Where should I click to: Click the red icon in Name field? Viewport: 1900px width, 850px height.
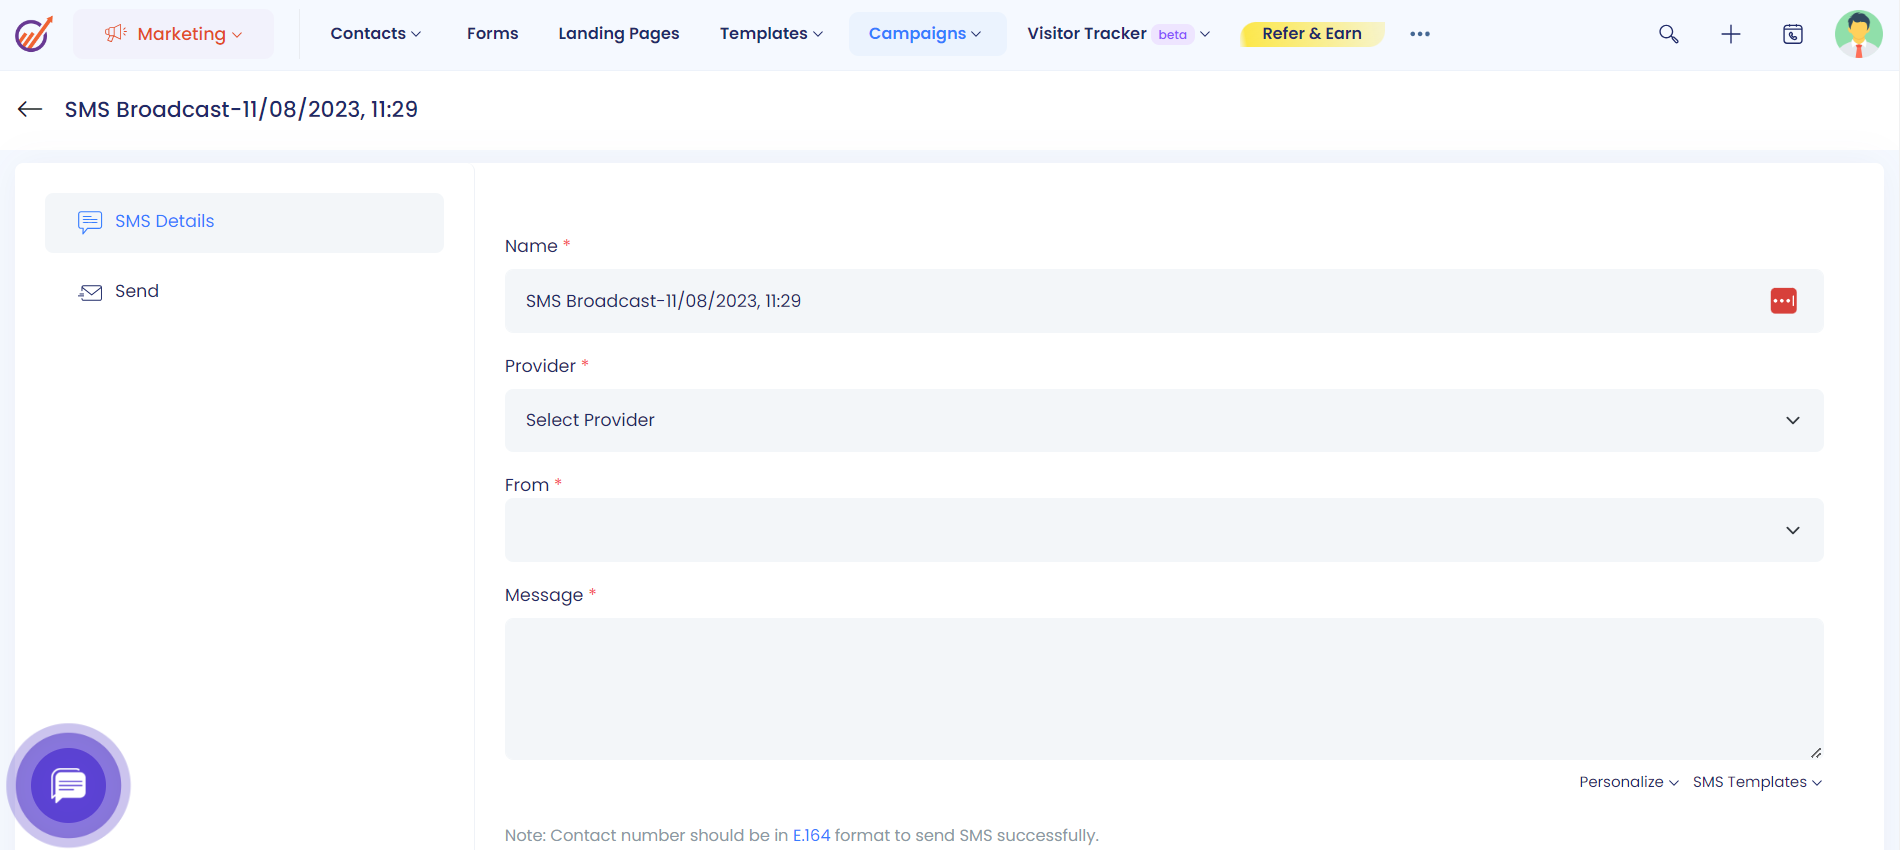click(1783, 301)
